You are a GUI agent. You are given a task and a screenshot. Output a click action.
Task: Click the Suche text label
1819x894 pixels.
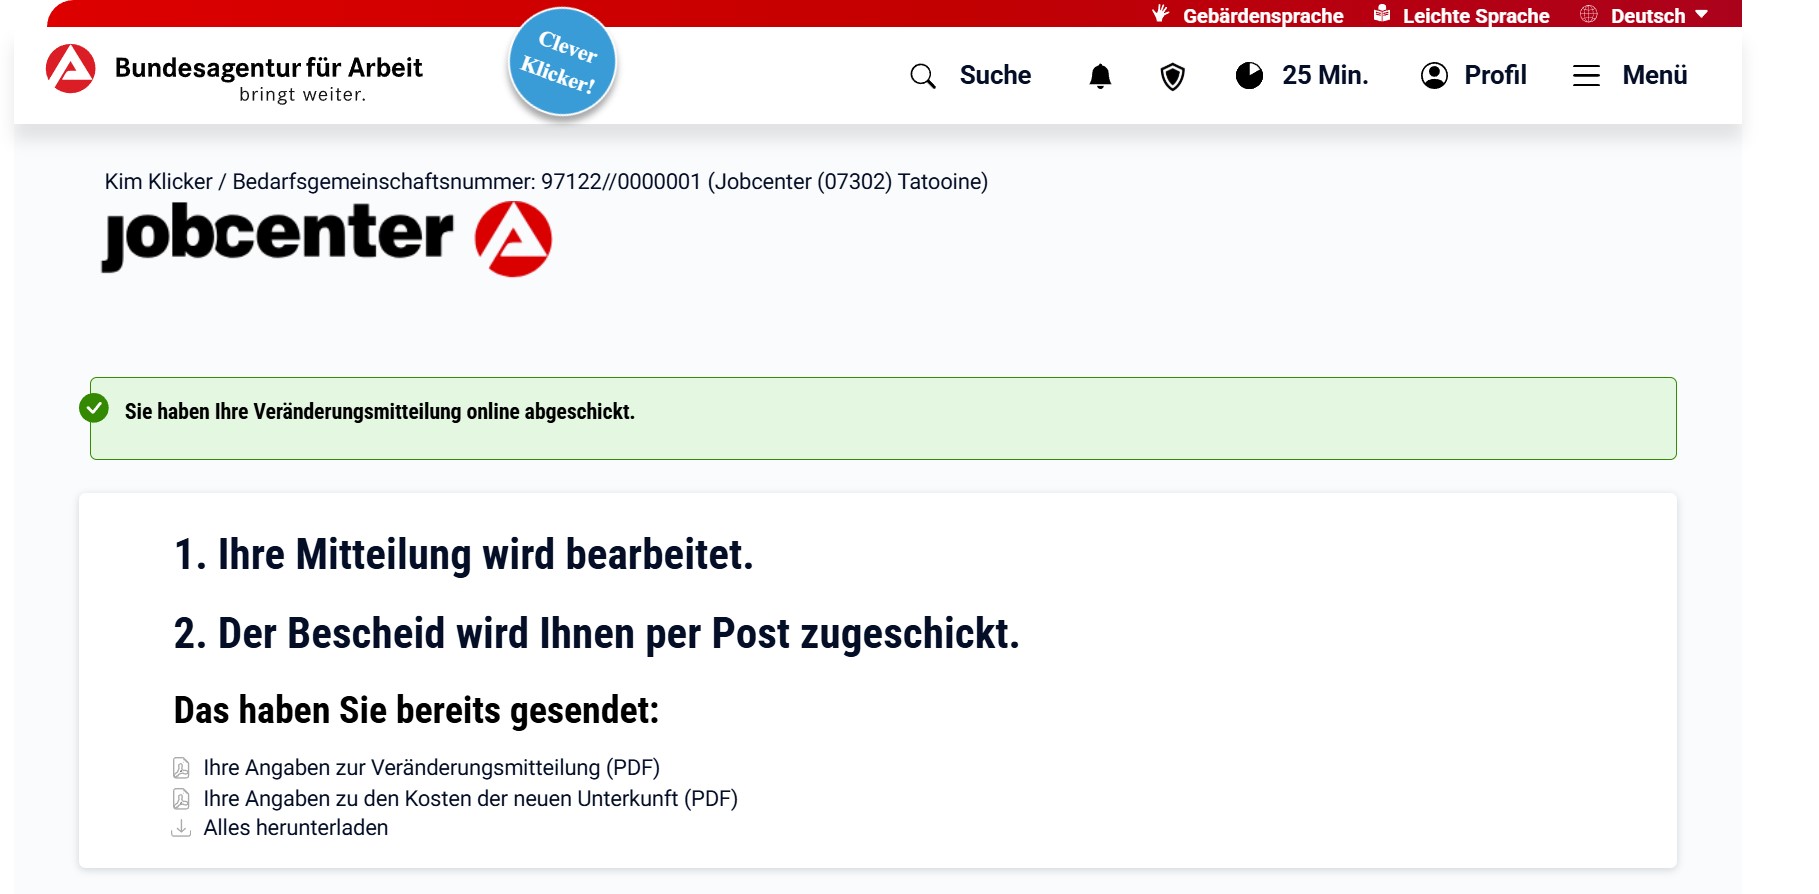[x=995, y=76]
